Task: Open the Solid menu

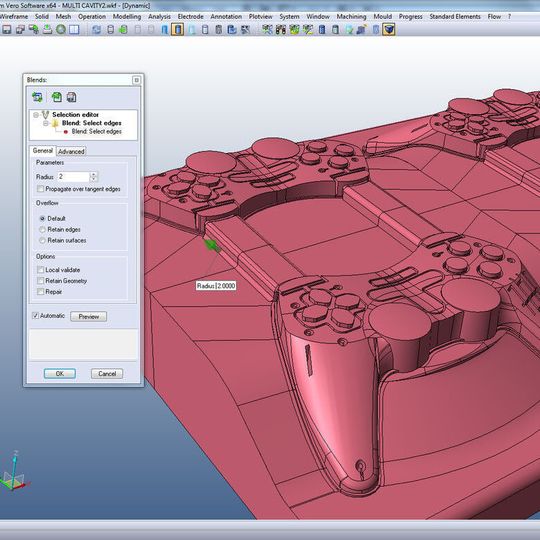Action: pyautogui.click(x=42, y=16)
